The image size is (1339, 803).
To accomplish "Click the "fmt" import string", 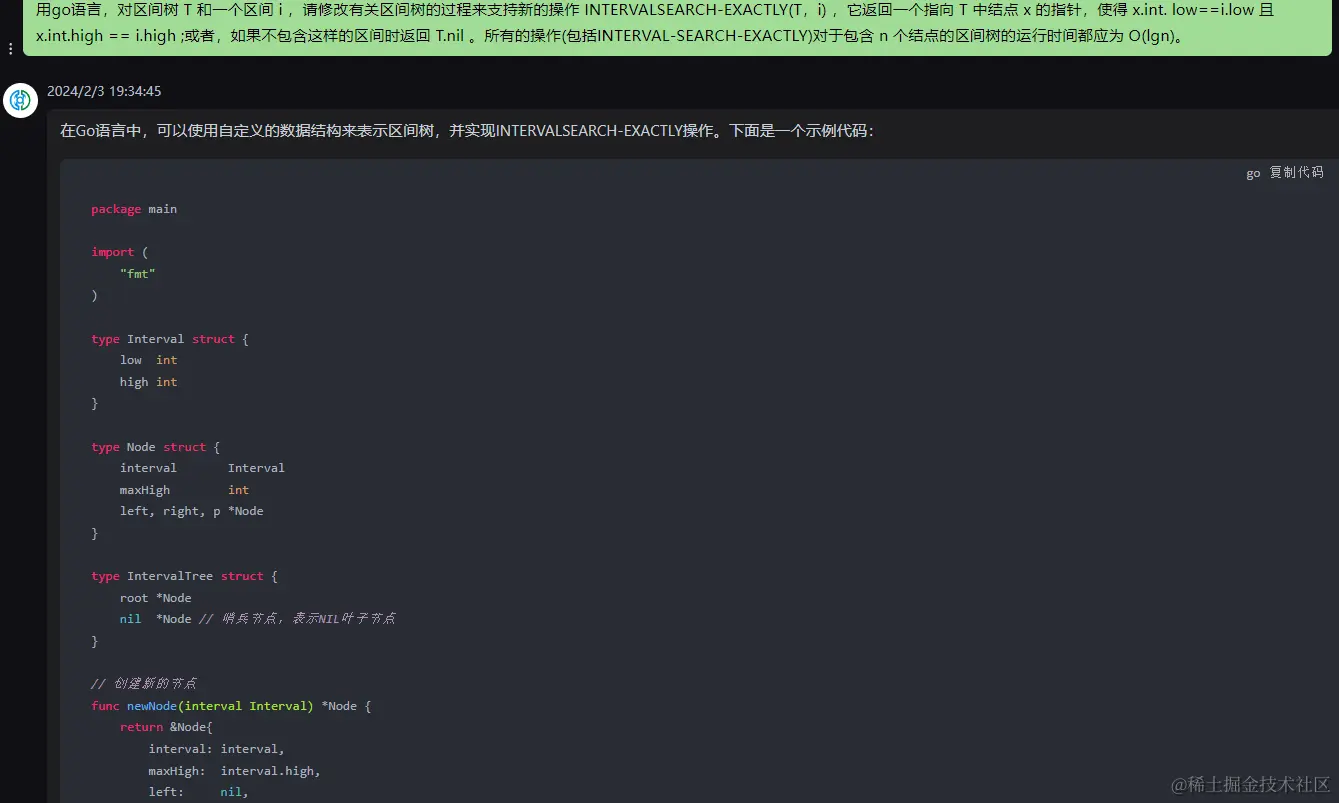I will 138,274.
